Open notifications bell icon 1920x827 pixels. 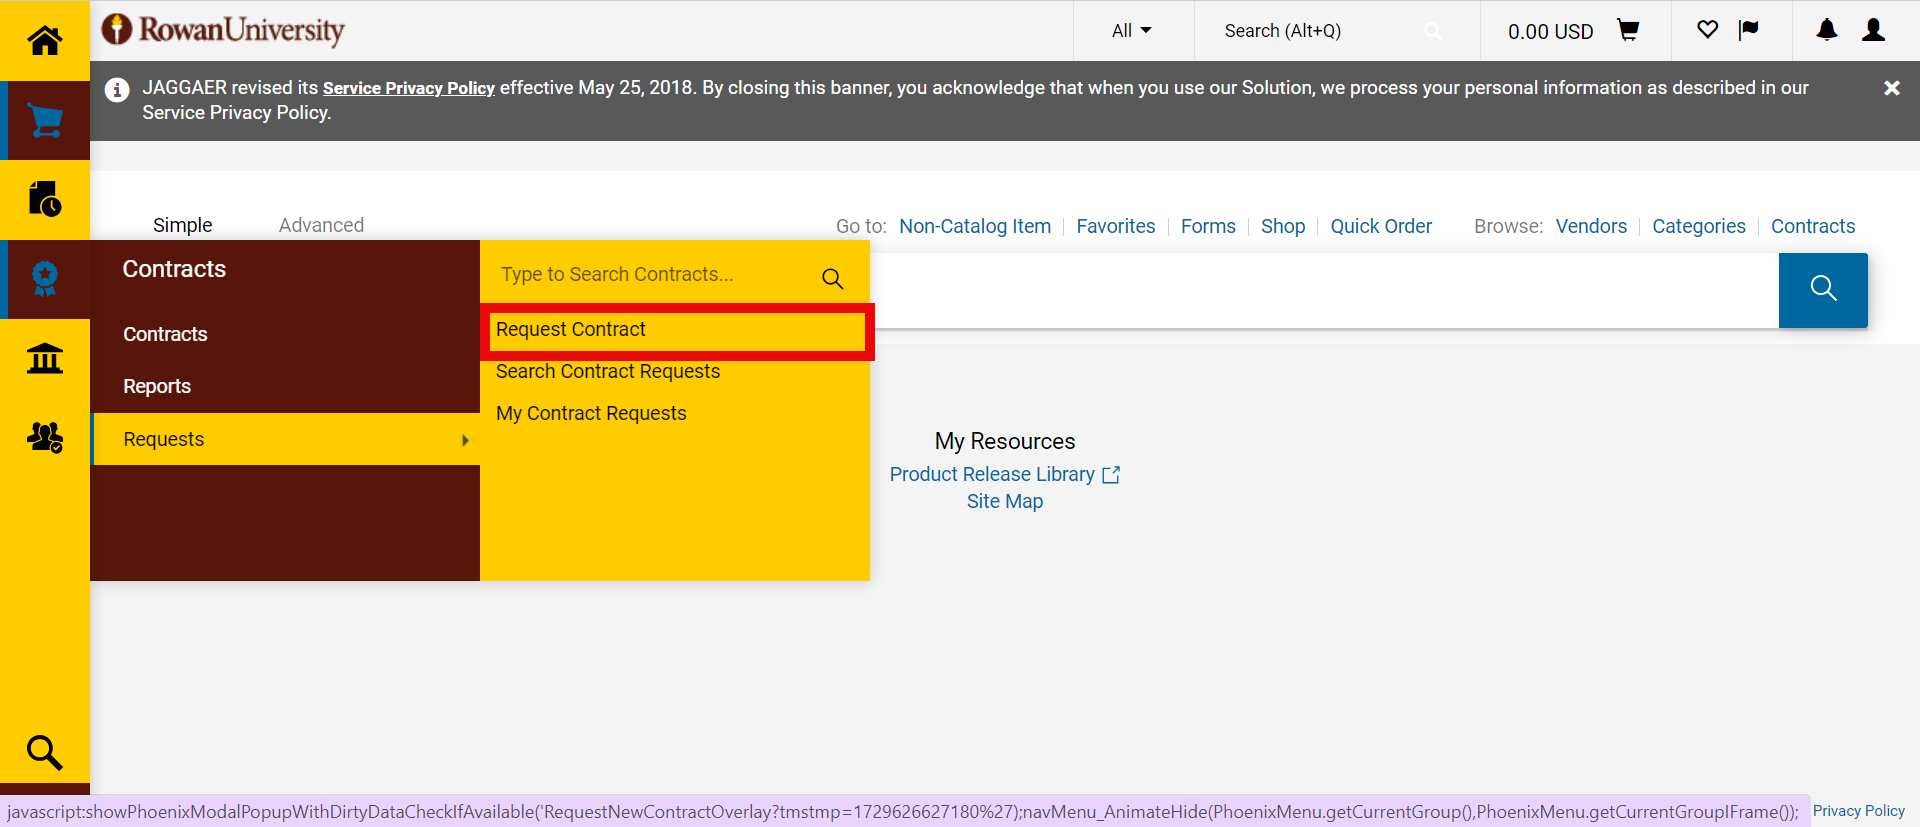pos(1827,30)
